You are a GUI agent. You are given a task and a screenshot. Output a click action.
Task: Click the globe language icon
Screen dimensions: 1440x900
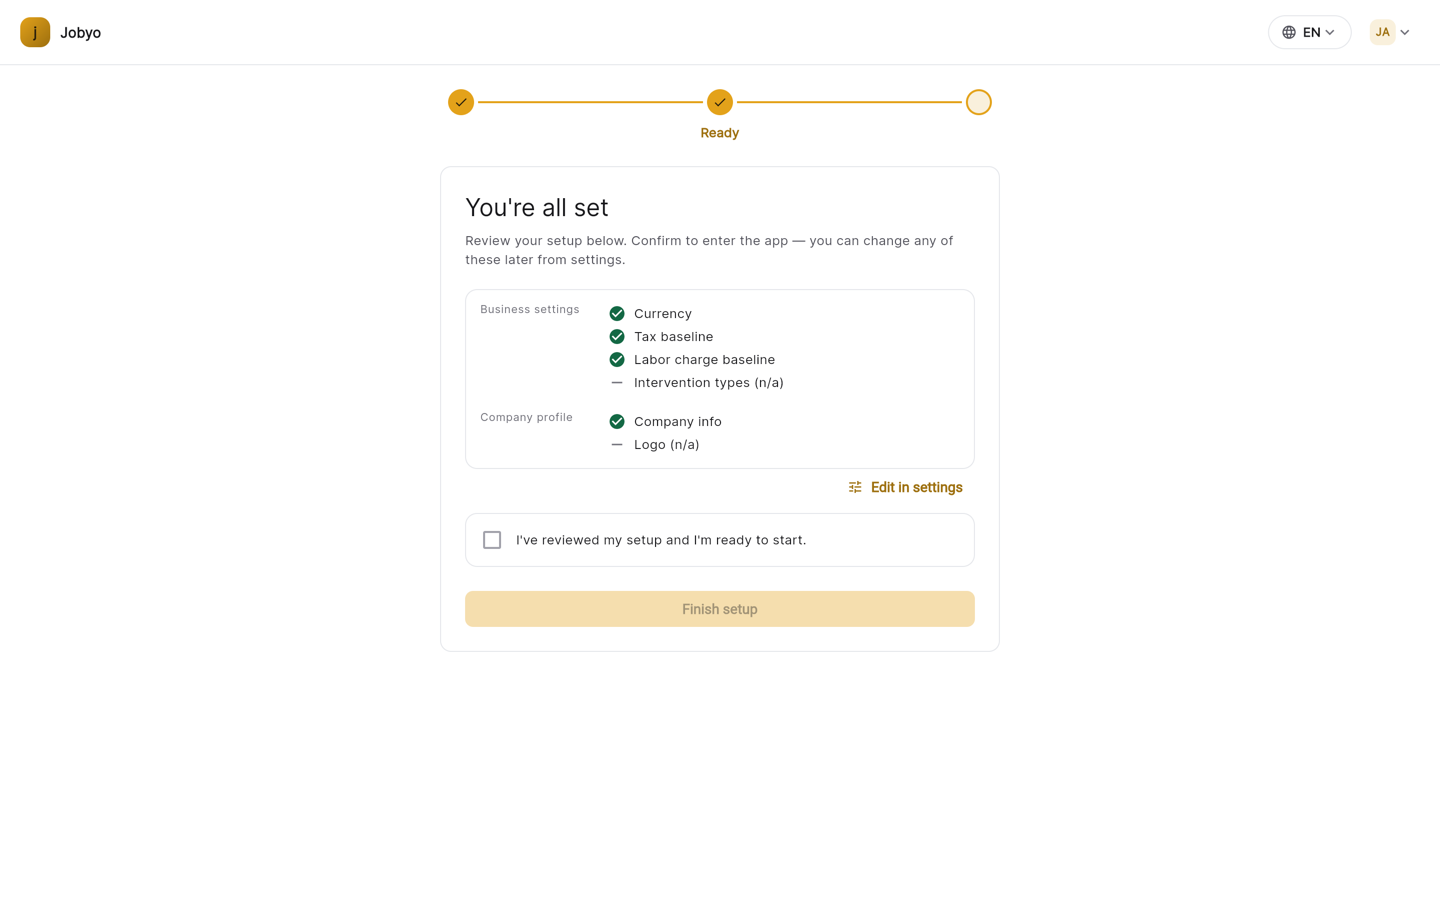tap(1289, 32)
